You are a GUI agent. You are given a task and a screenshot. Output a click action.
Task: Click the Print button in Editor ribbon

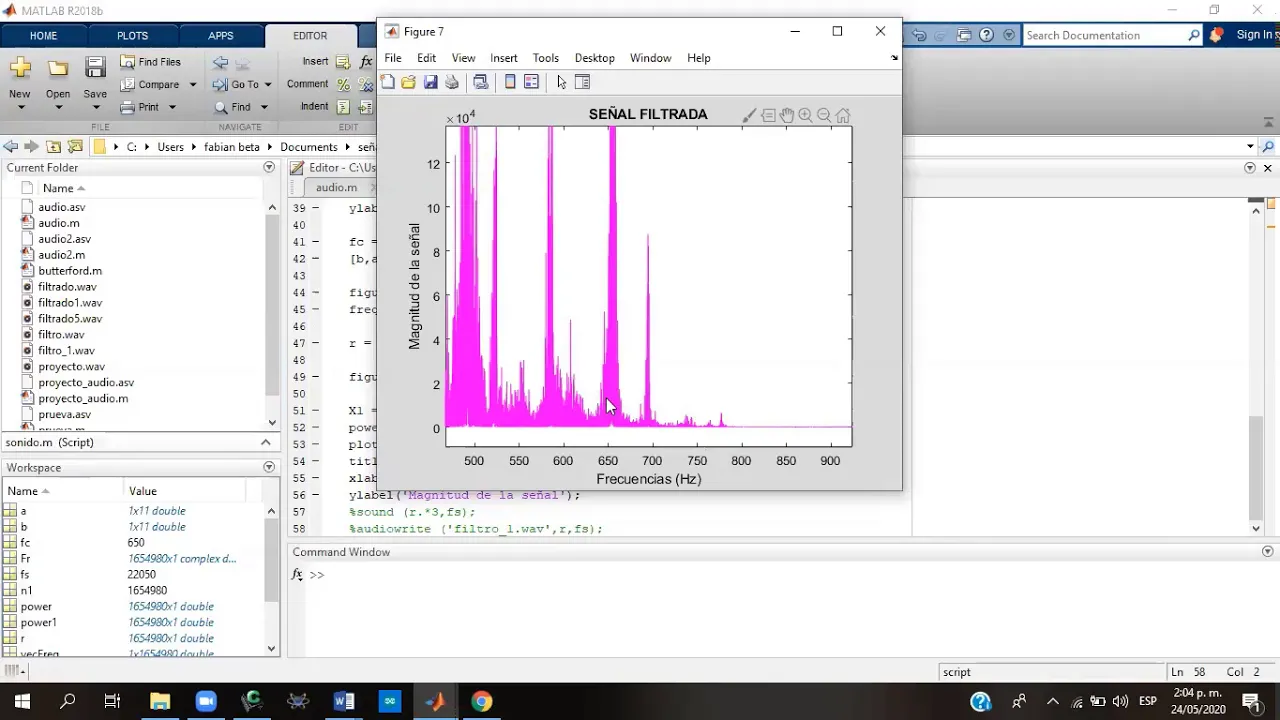coord(140,107)
